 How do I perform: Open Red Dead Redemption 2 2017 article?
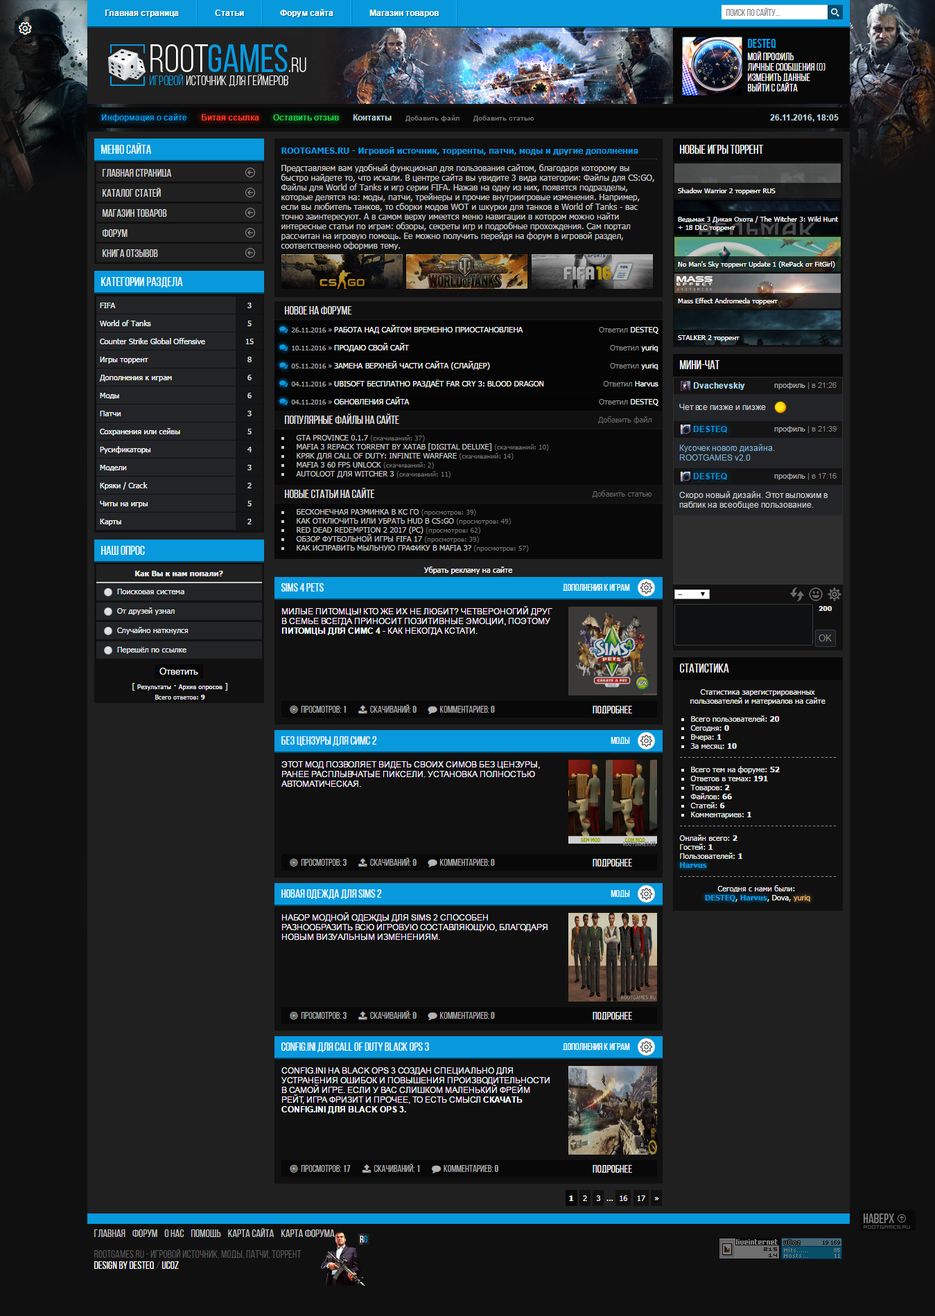[360, 530]
